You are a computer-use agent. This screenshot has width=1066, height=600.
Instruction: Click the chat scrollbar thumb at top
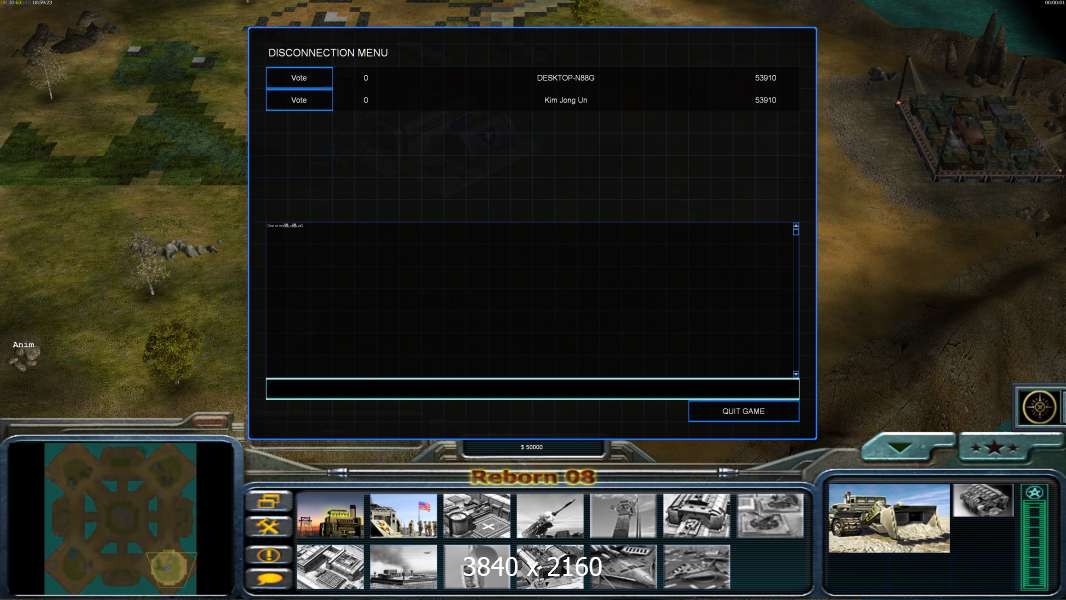coord(796,230)
